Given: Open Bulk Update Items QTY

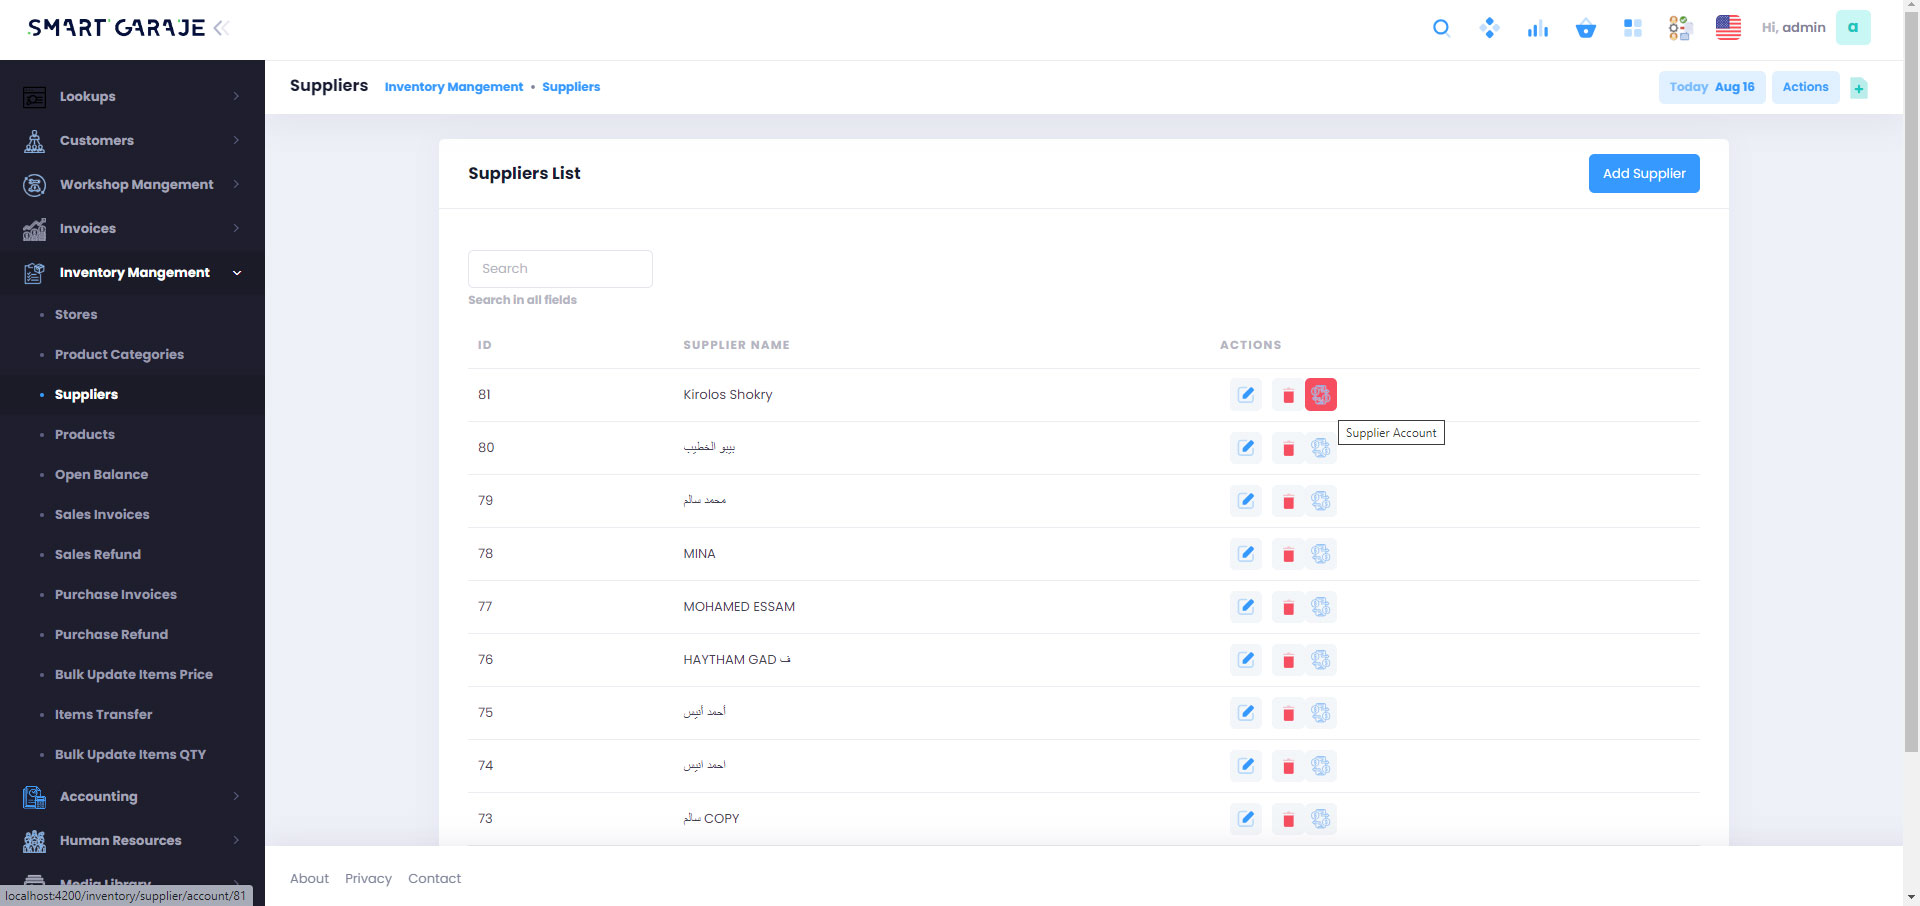Looking at the screenshot, I should pyautogui.click(x=130, y=755).
